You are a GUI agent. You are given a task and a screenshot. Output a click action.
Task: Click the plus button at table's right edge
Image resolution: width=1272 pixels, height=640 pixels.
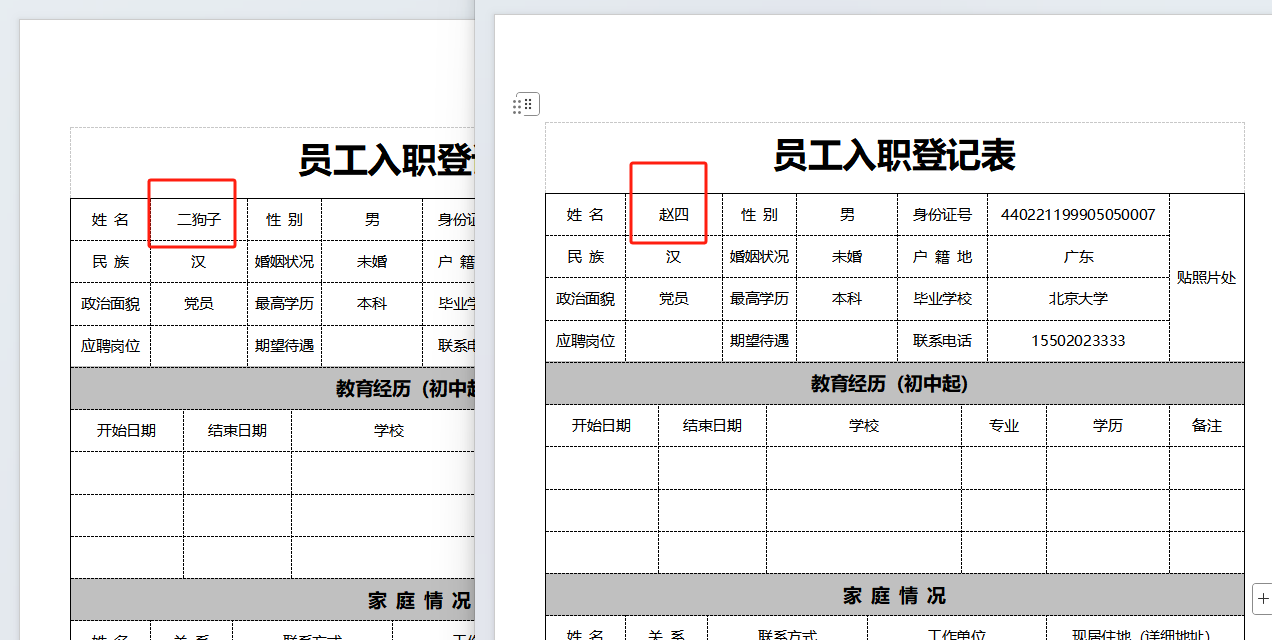click(x=1261, y=598)
